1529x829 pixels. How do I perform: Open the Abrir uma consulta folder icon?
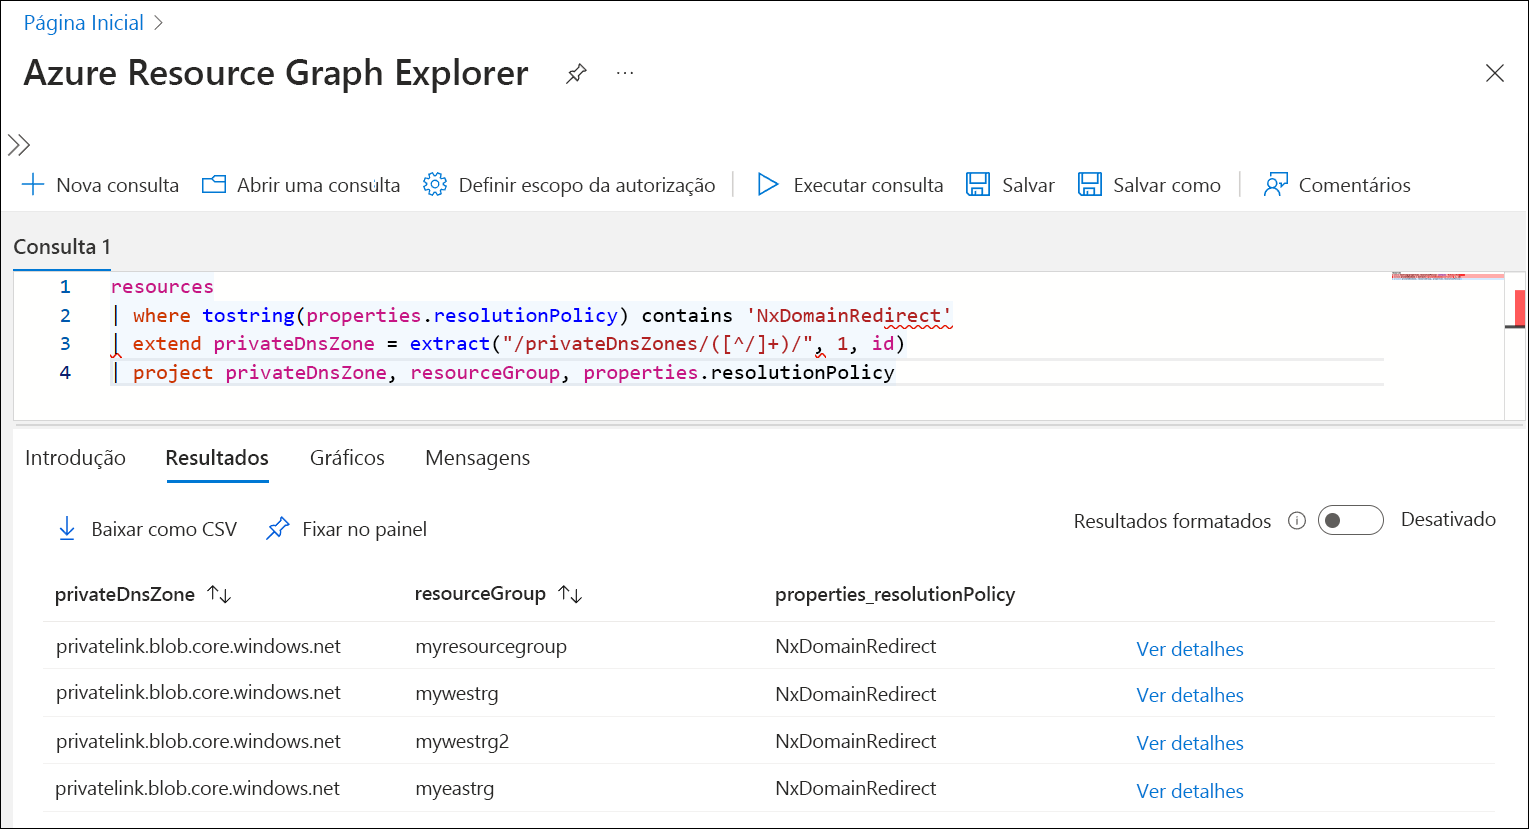coord(214,185)
